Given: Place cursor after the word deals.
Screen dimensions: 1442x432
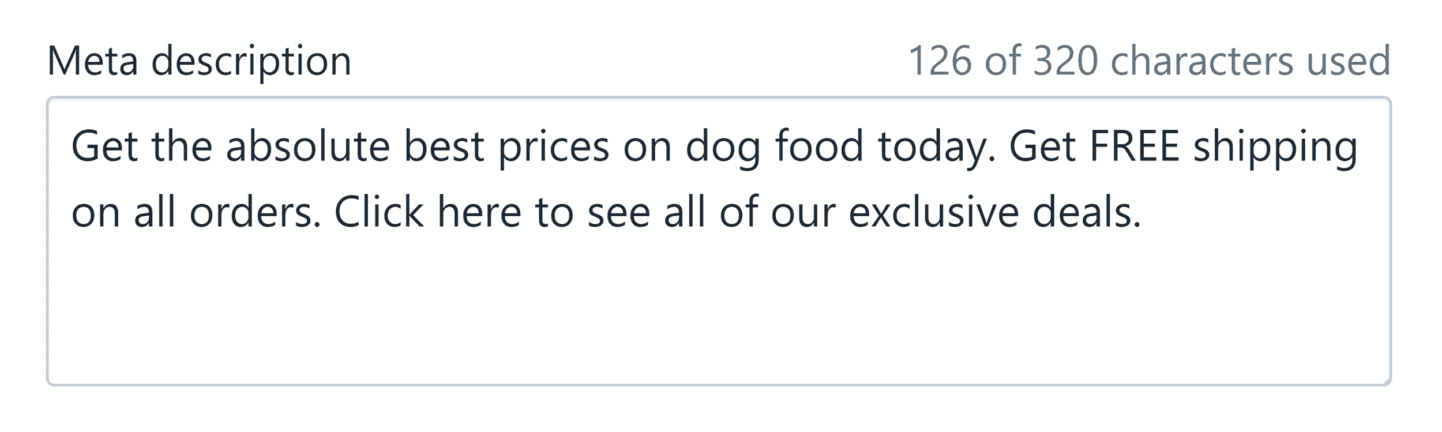Looking at the screenshot, I should 1142,213.
